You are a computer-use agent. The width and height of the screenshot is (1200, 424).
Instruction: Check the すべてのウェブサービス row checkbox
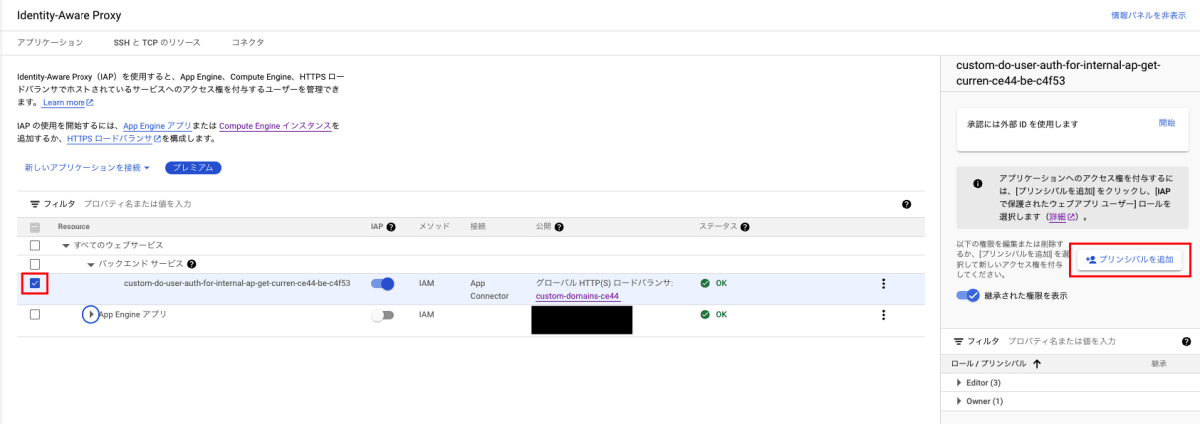[35, 245]
